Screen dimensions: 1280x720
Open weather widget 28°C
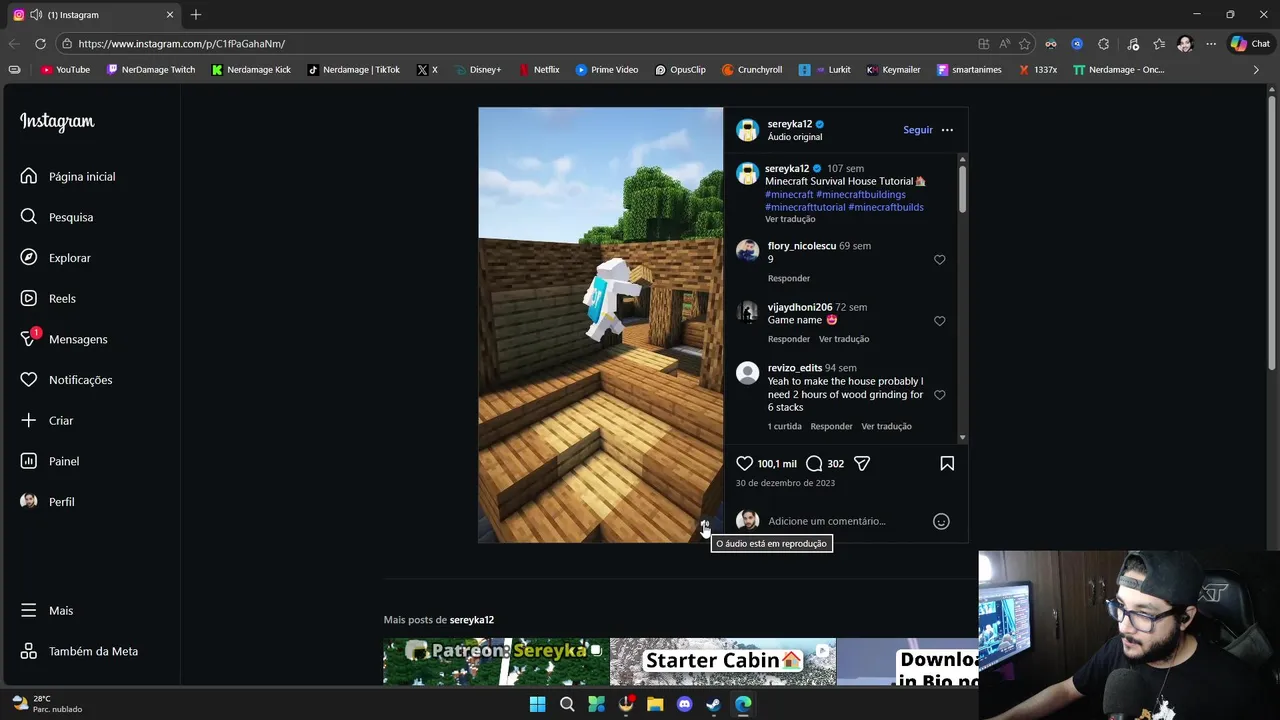(x=46, y=704)
